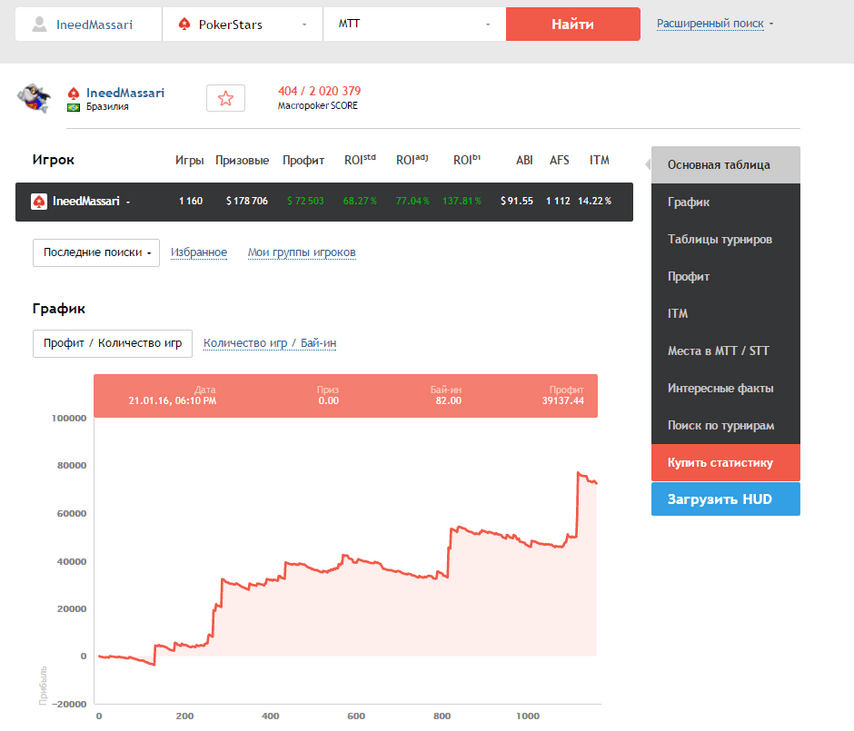Click the profit line peak on the chart
The width and height of the screenshot is (854, 731).
578,473
